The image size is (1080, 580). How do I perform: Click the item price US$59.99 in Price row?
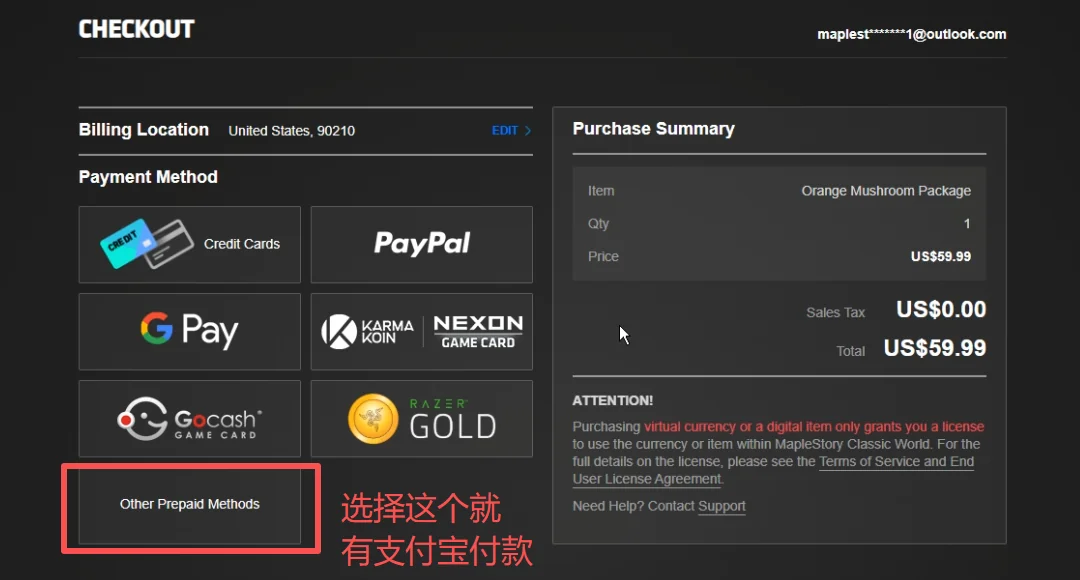940,256
